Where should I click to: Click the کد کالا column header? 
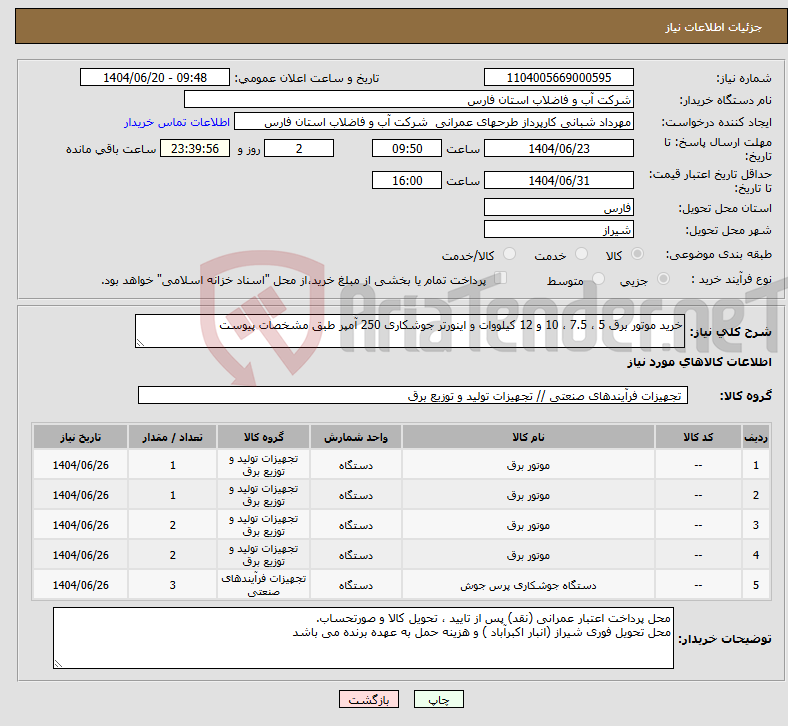point(698,437)
